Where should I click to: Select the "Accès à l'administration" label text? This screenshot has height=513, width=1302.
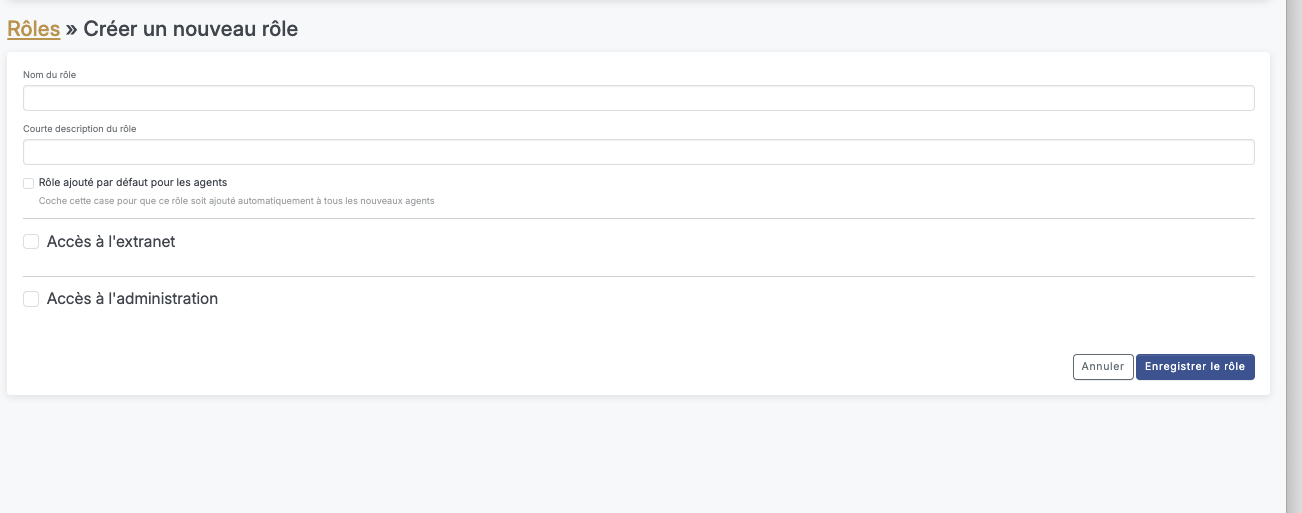(132, 299)
